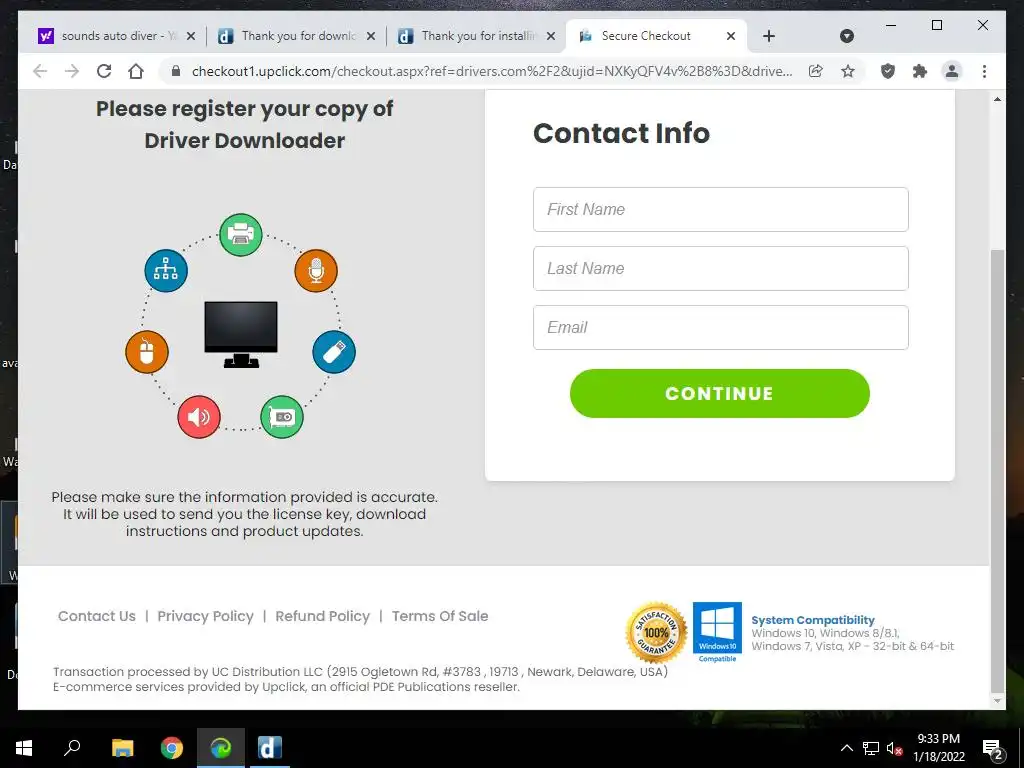Focus the First Name field

[720, 210]
